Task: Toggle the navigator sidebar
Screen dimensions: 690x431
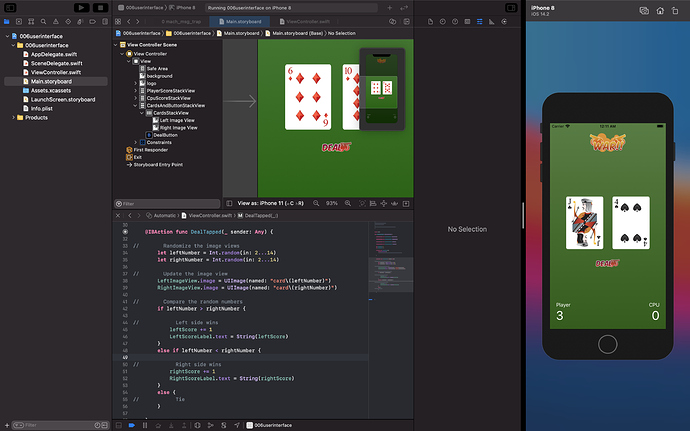Action: pyautogui.click(x=10, y=7)
